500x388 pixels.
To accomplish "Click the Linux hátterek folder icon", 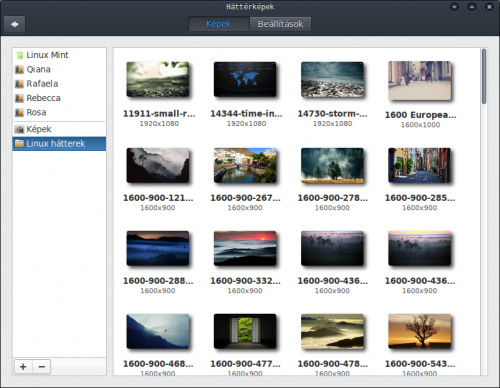I will [19, 144].
